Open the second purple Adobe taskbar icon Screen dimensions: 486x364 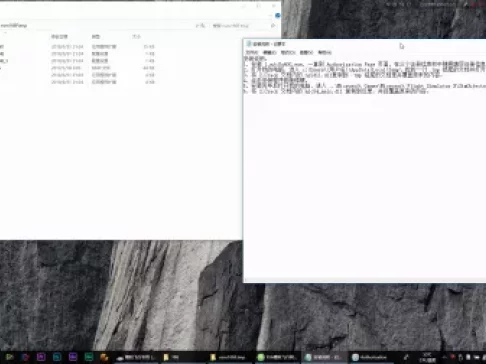pos(73,357)
